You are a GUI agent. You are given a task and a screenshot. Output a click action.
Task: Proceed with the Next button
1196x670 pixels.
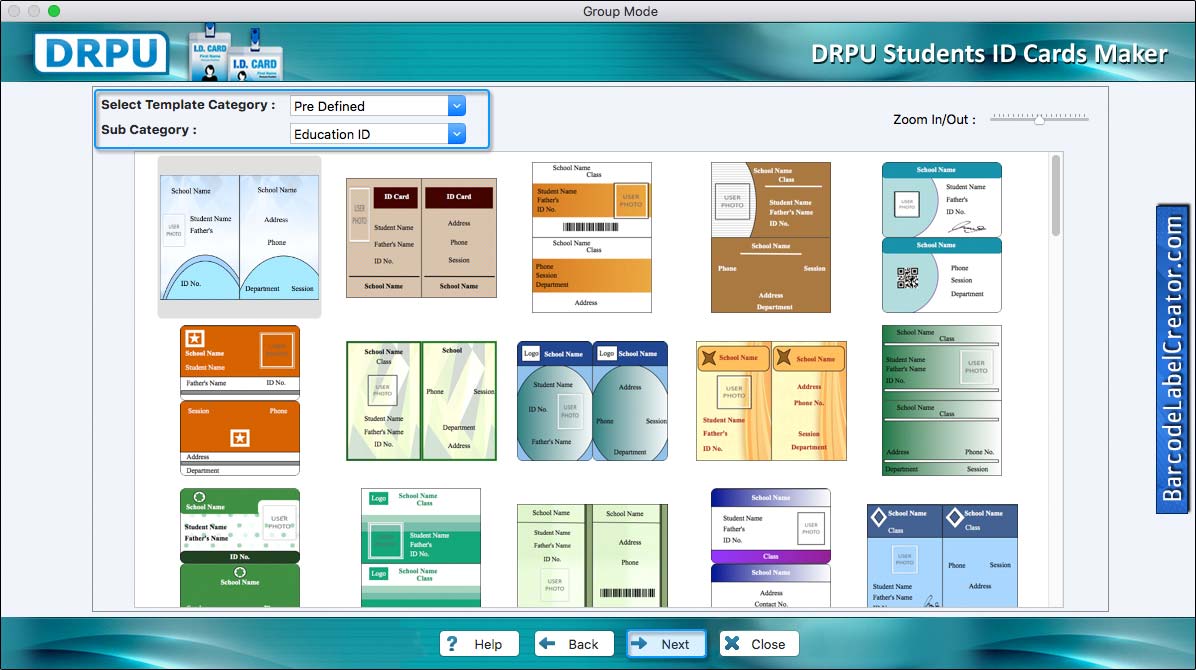pos(666,644)
